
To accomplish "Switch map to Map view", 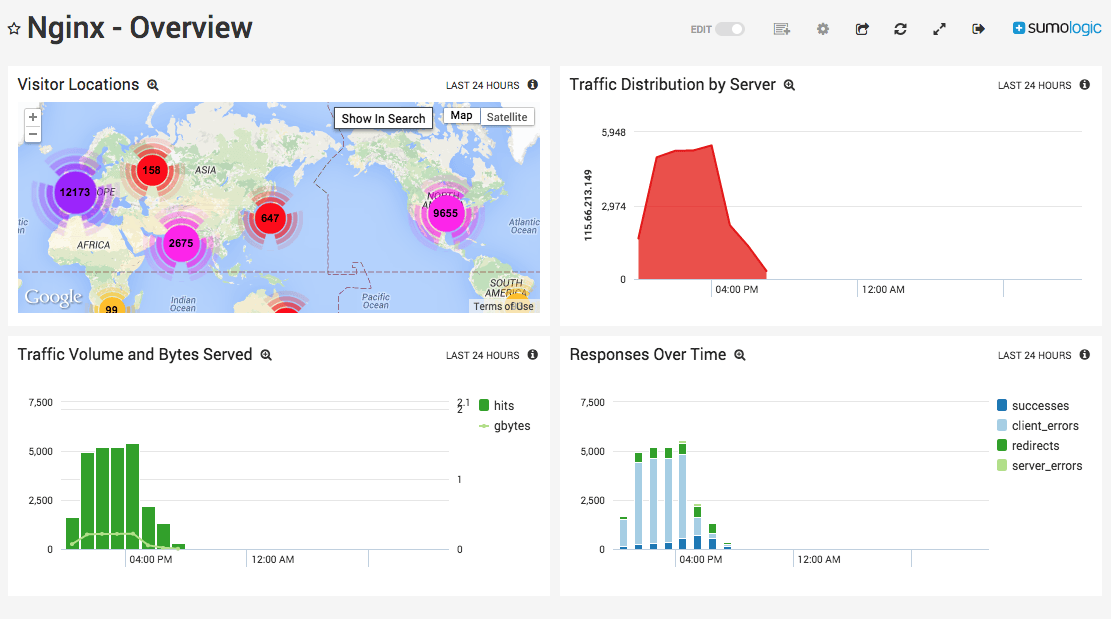I will point(461,116).
